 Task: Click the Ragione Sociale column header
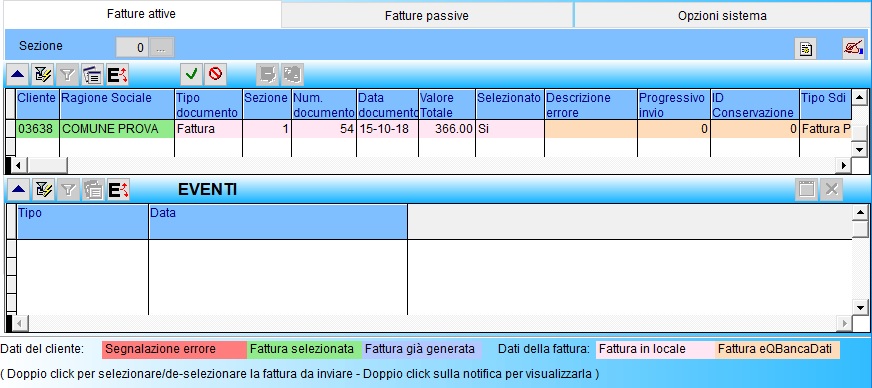click(117, 105)
